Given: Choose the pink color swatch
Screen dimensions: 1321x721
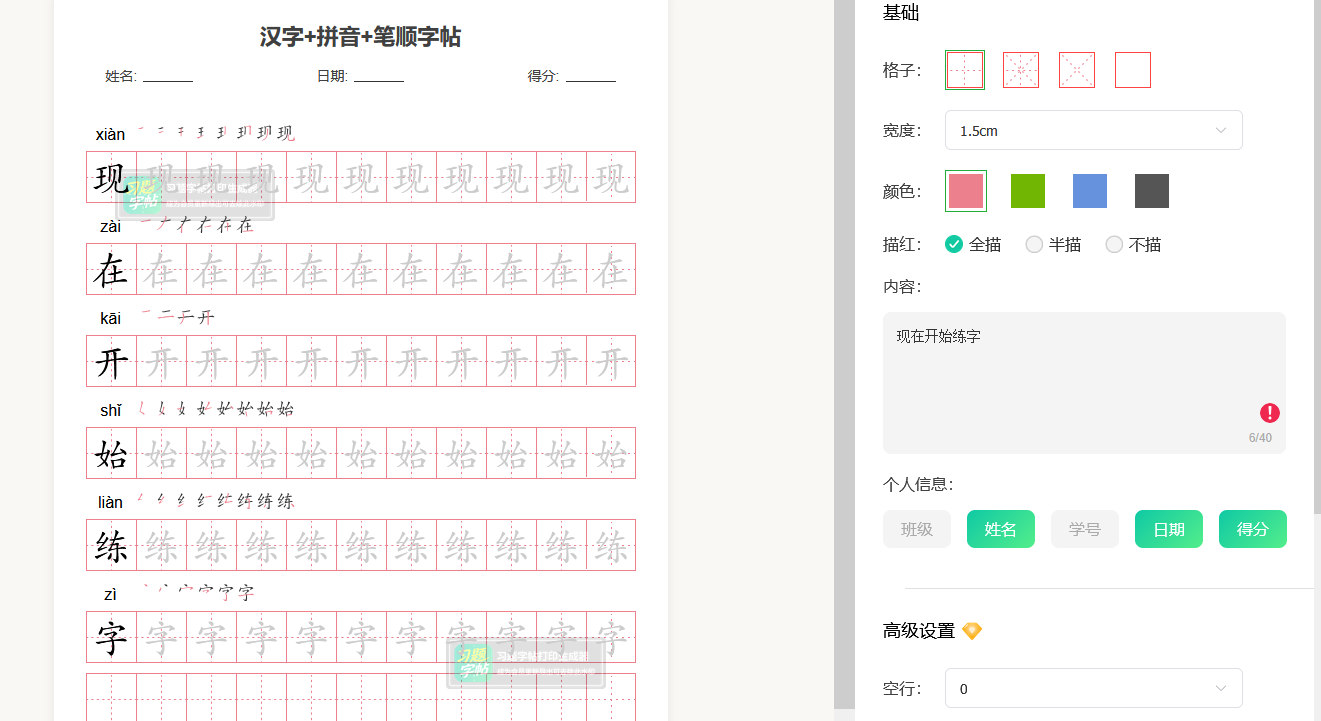Looking at the screenshot, I should tap(966, 191).
